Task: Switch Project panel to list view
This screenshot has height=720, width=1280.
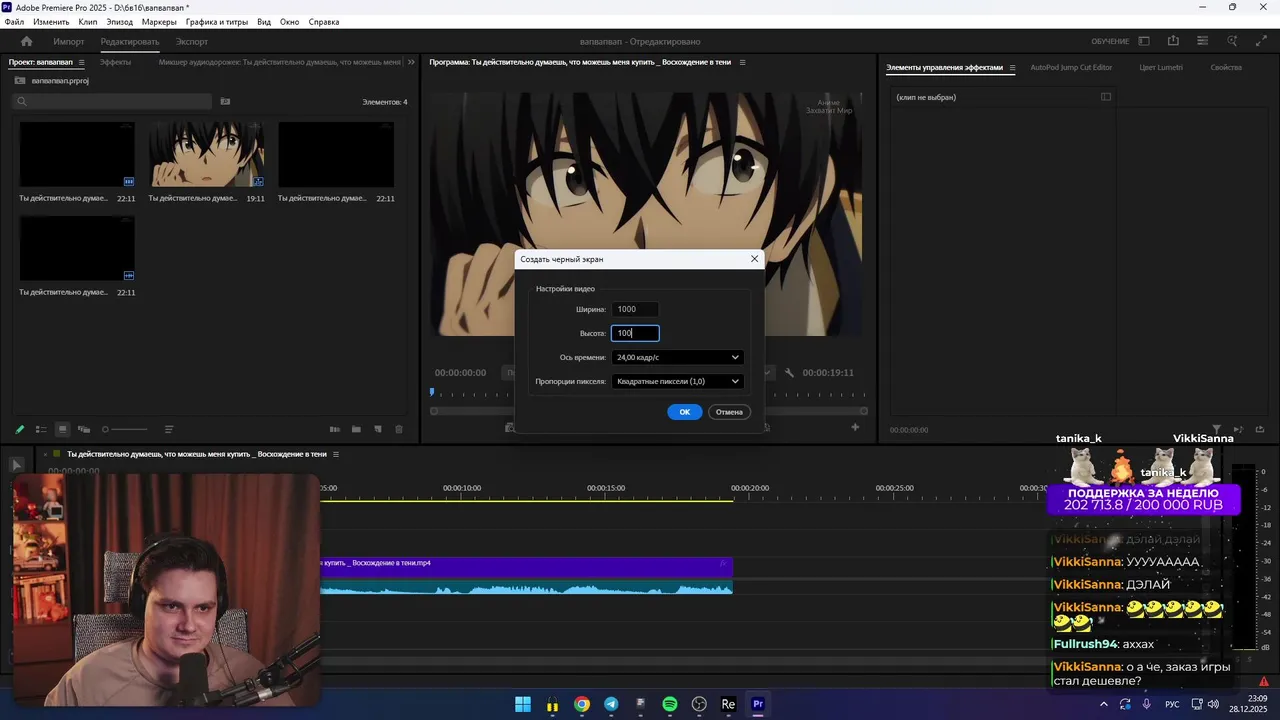Action: (x=41, y=429)
